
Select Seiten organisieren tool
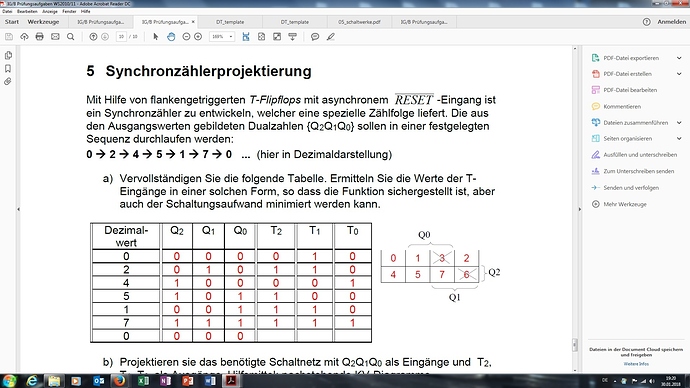click(627, 139)
